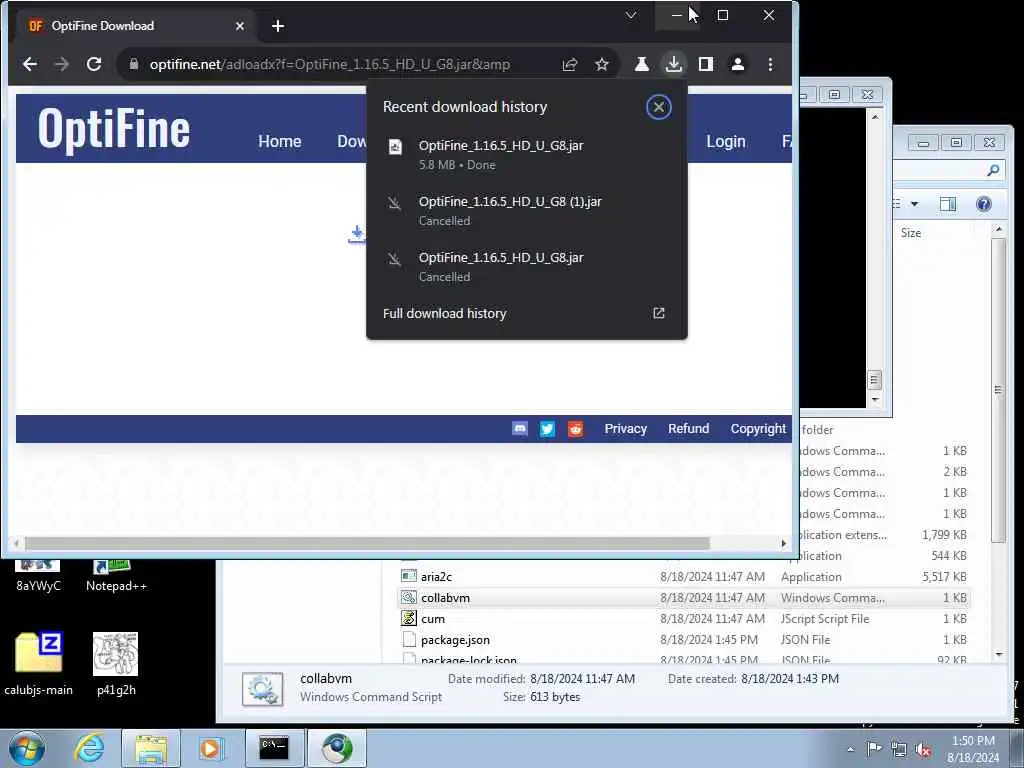Toggle the downloads toolbar icon

pyautogui.click(x=673, y=64)
